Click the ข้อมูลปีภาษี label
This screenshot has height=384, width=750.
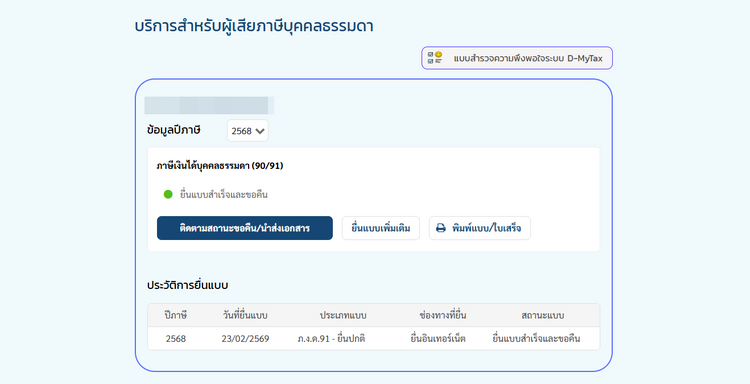[x=174, y=130]
